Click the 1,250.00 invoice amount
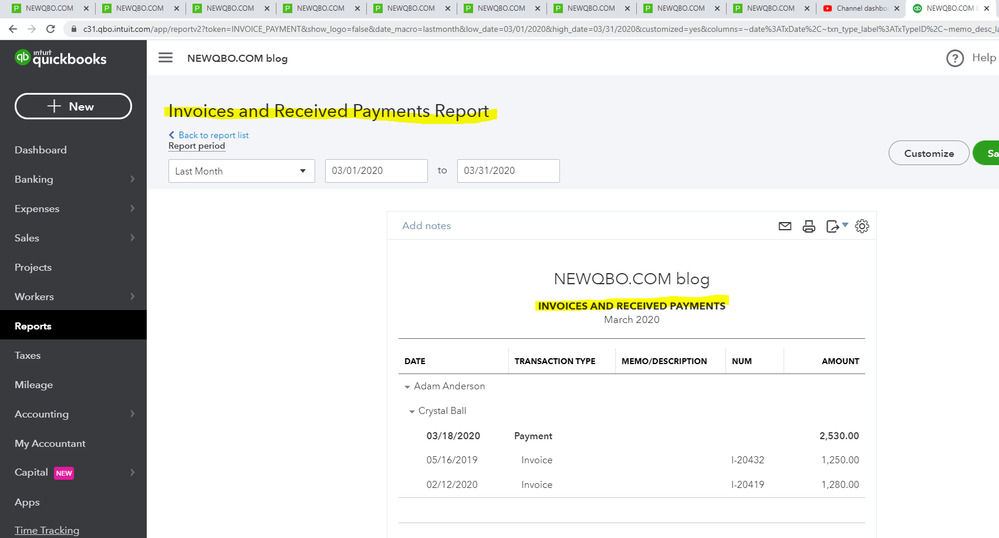 840,460
